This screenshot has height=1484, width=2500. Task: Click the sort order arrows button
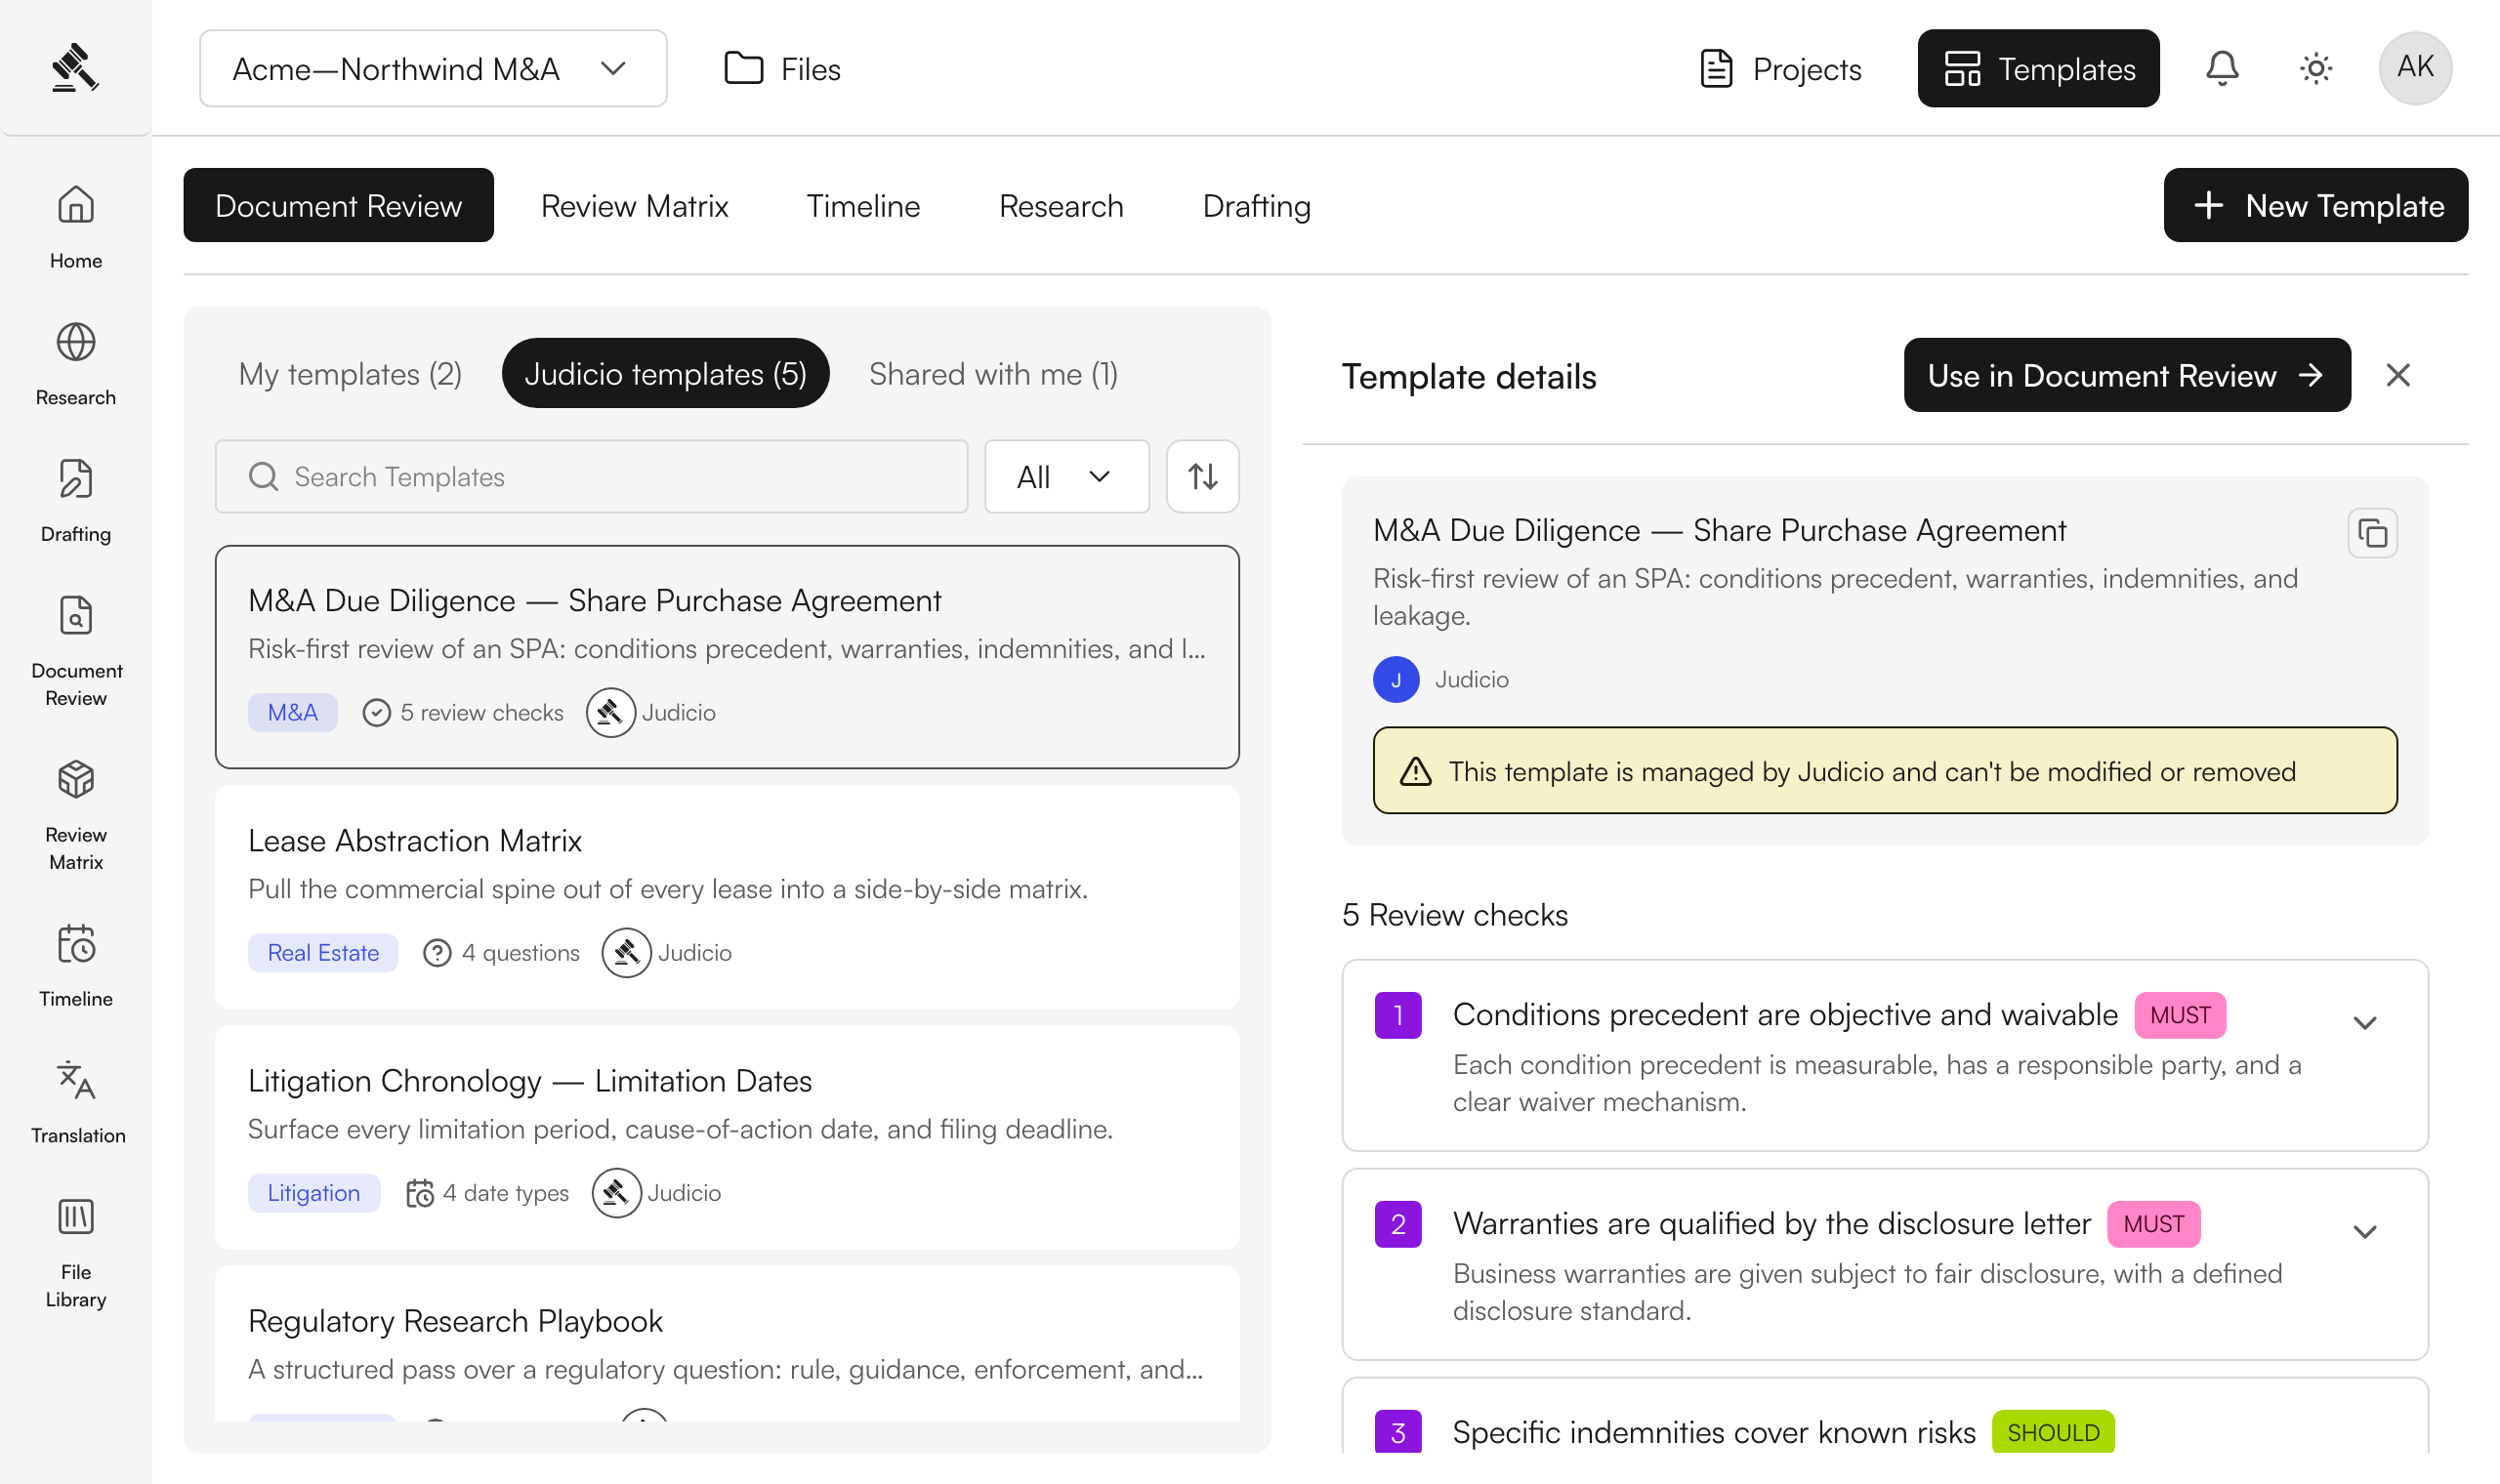[x=1202, y=476]
